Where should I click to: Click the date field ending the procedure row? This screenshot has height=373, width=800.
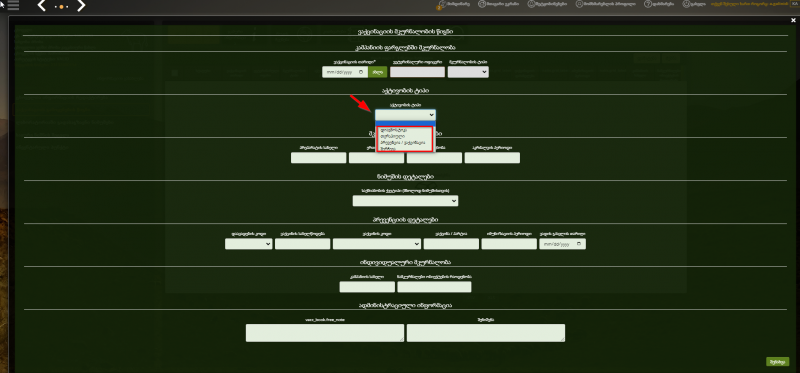click(562, 244)
